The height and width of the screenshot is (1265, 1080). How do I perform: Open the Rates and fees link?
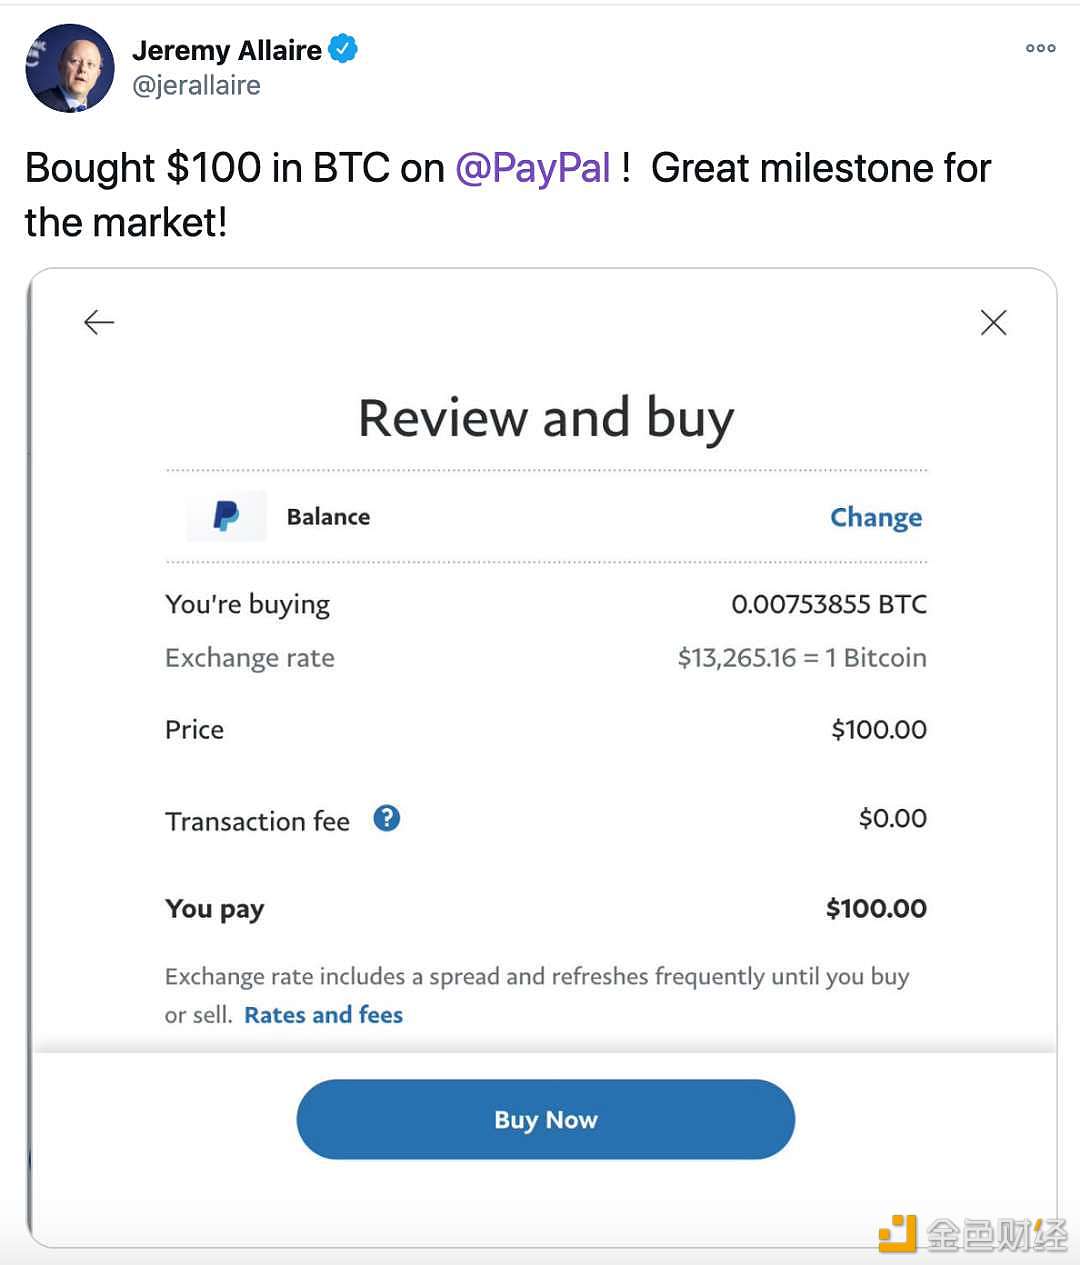coord(323,1015)
